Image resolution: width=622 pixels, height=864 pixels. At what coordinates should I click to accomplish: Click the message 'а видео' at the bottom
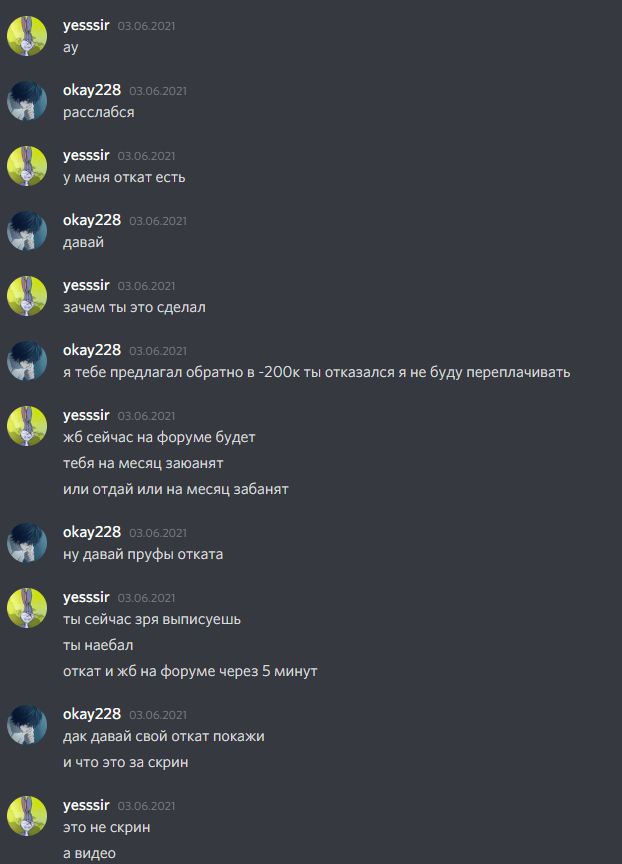[89, 854]
